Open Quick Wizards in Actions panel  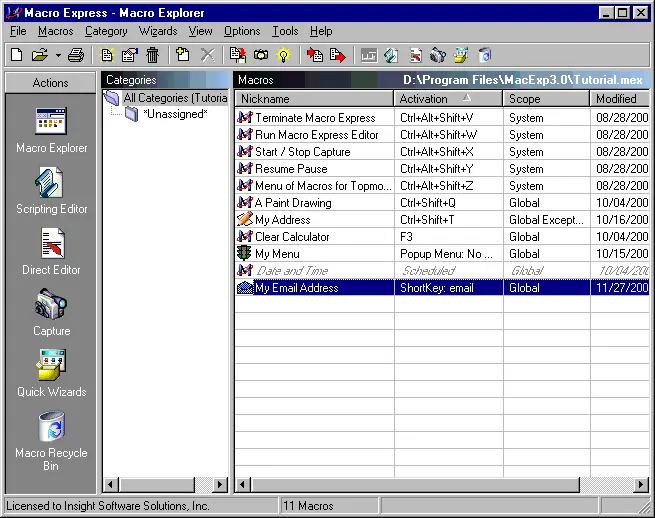pos(51,368)
